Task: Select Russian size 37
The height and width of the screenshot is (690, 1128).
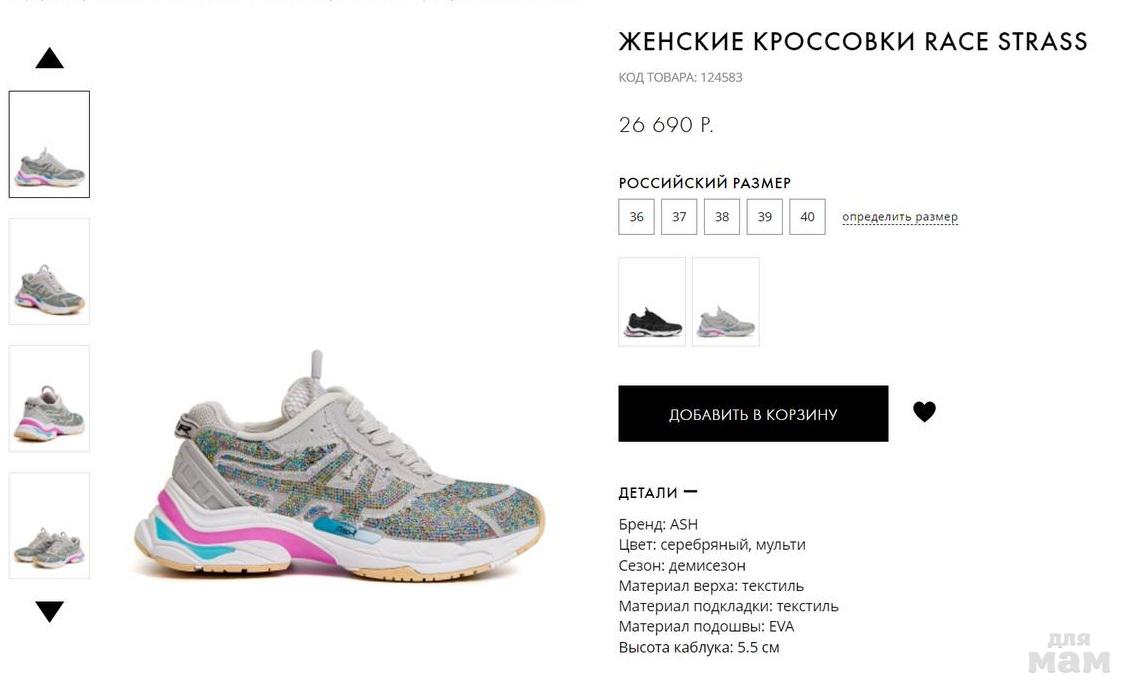Action: pos(679,217)
